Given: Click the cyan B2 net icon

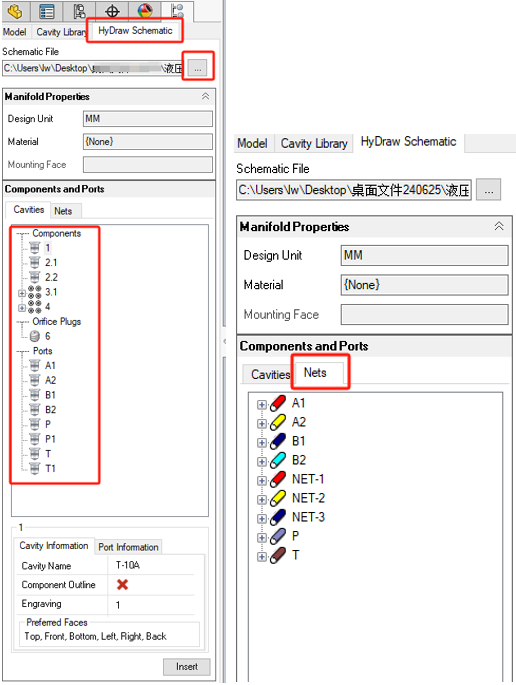Looking at the screenshot, I should tap(278, 460).
